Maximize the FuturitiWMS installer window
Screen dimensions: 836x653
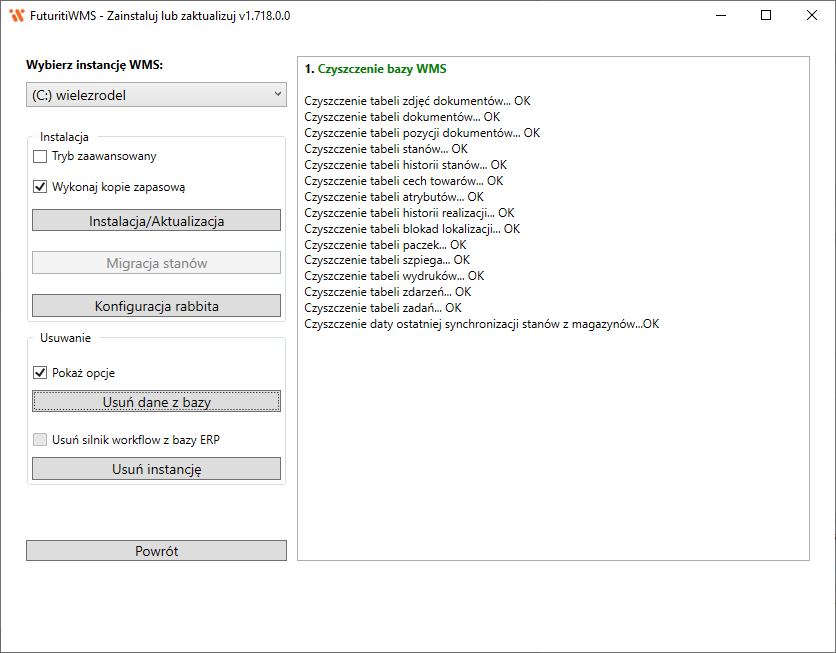coord(766,16)
